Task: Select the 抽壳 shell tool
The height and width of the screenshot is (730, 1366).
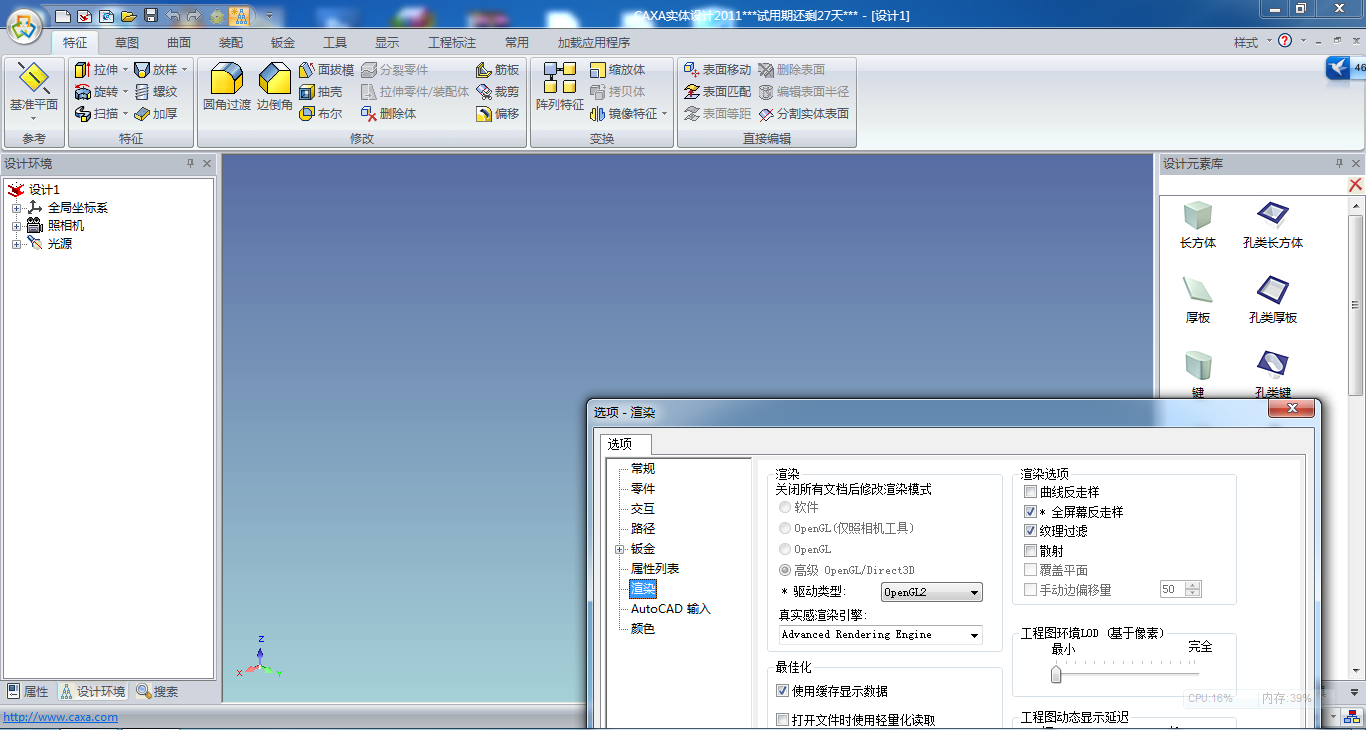Action: click(322, 92)
